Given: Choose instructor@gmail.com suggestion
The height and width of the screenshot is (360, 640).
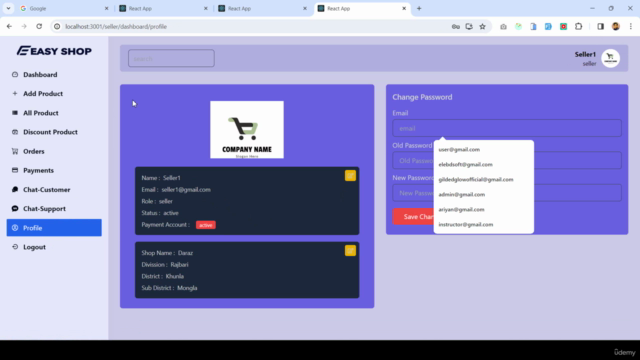Looking at the screenshot, I should (x=484, y=224).
